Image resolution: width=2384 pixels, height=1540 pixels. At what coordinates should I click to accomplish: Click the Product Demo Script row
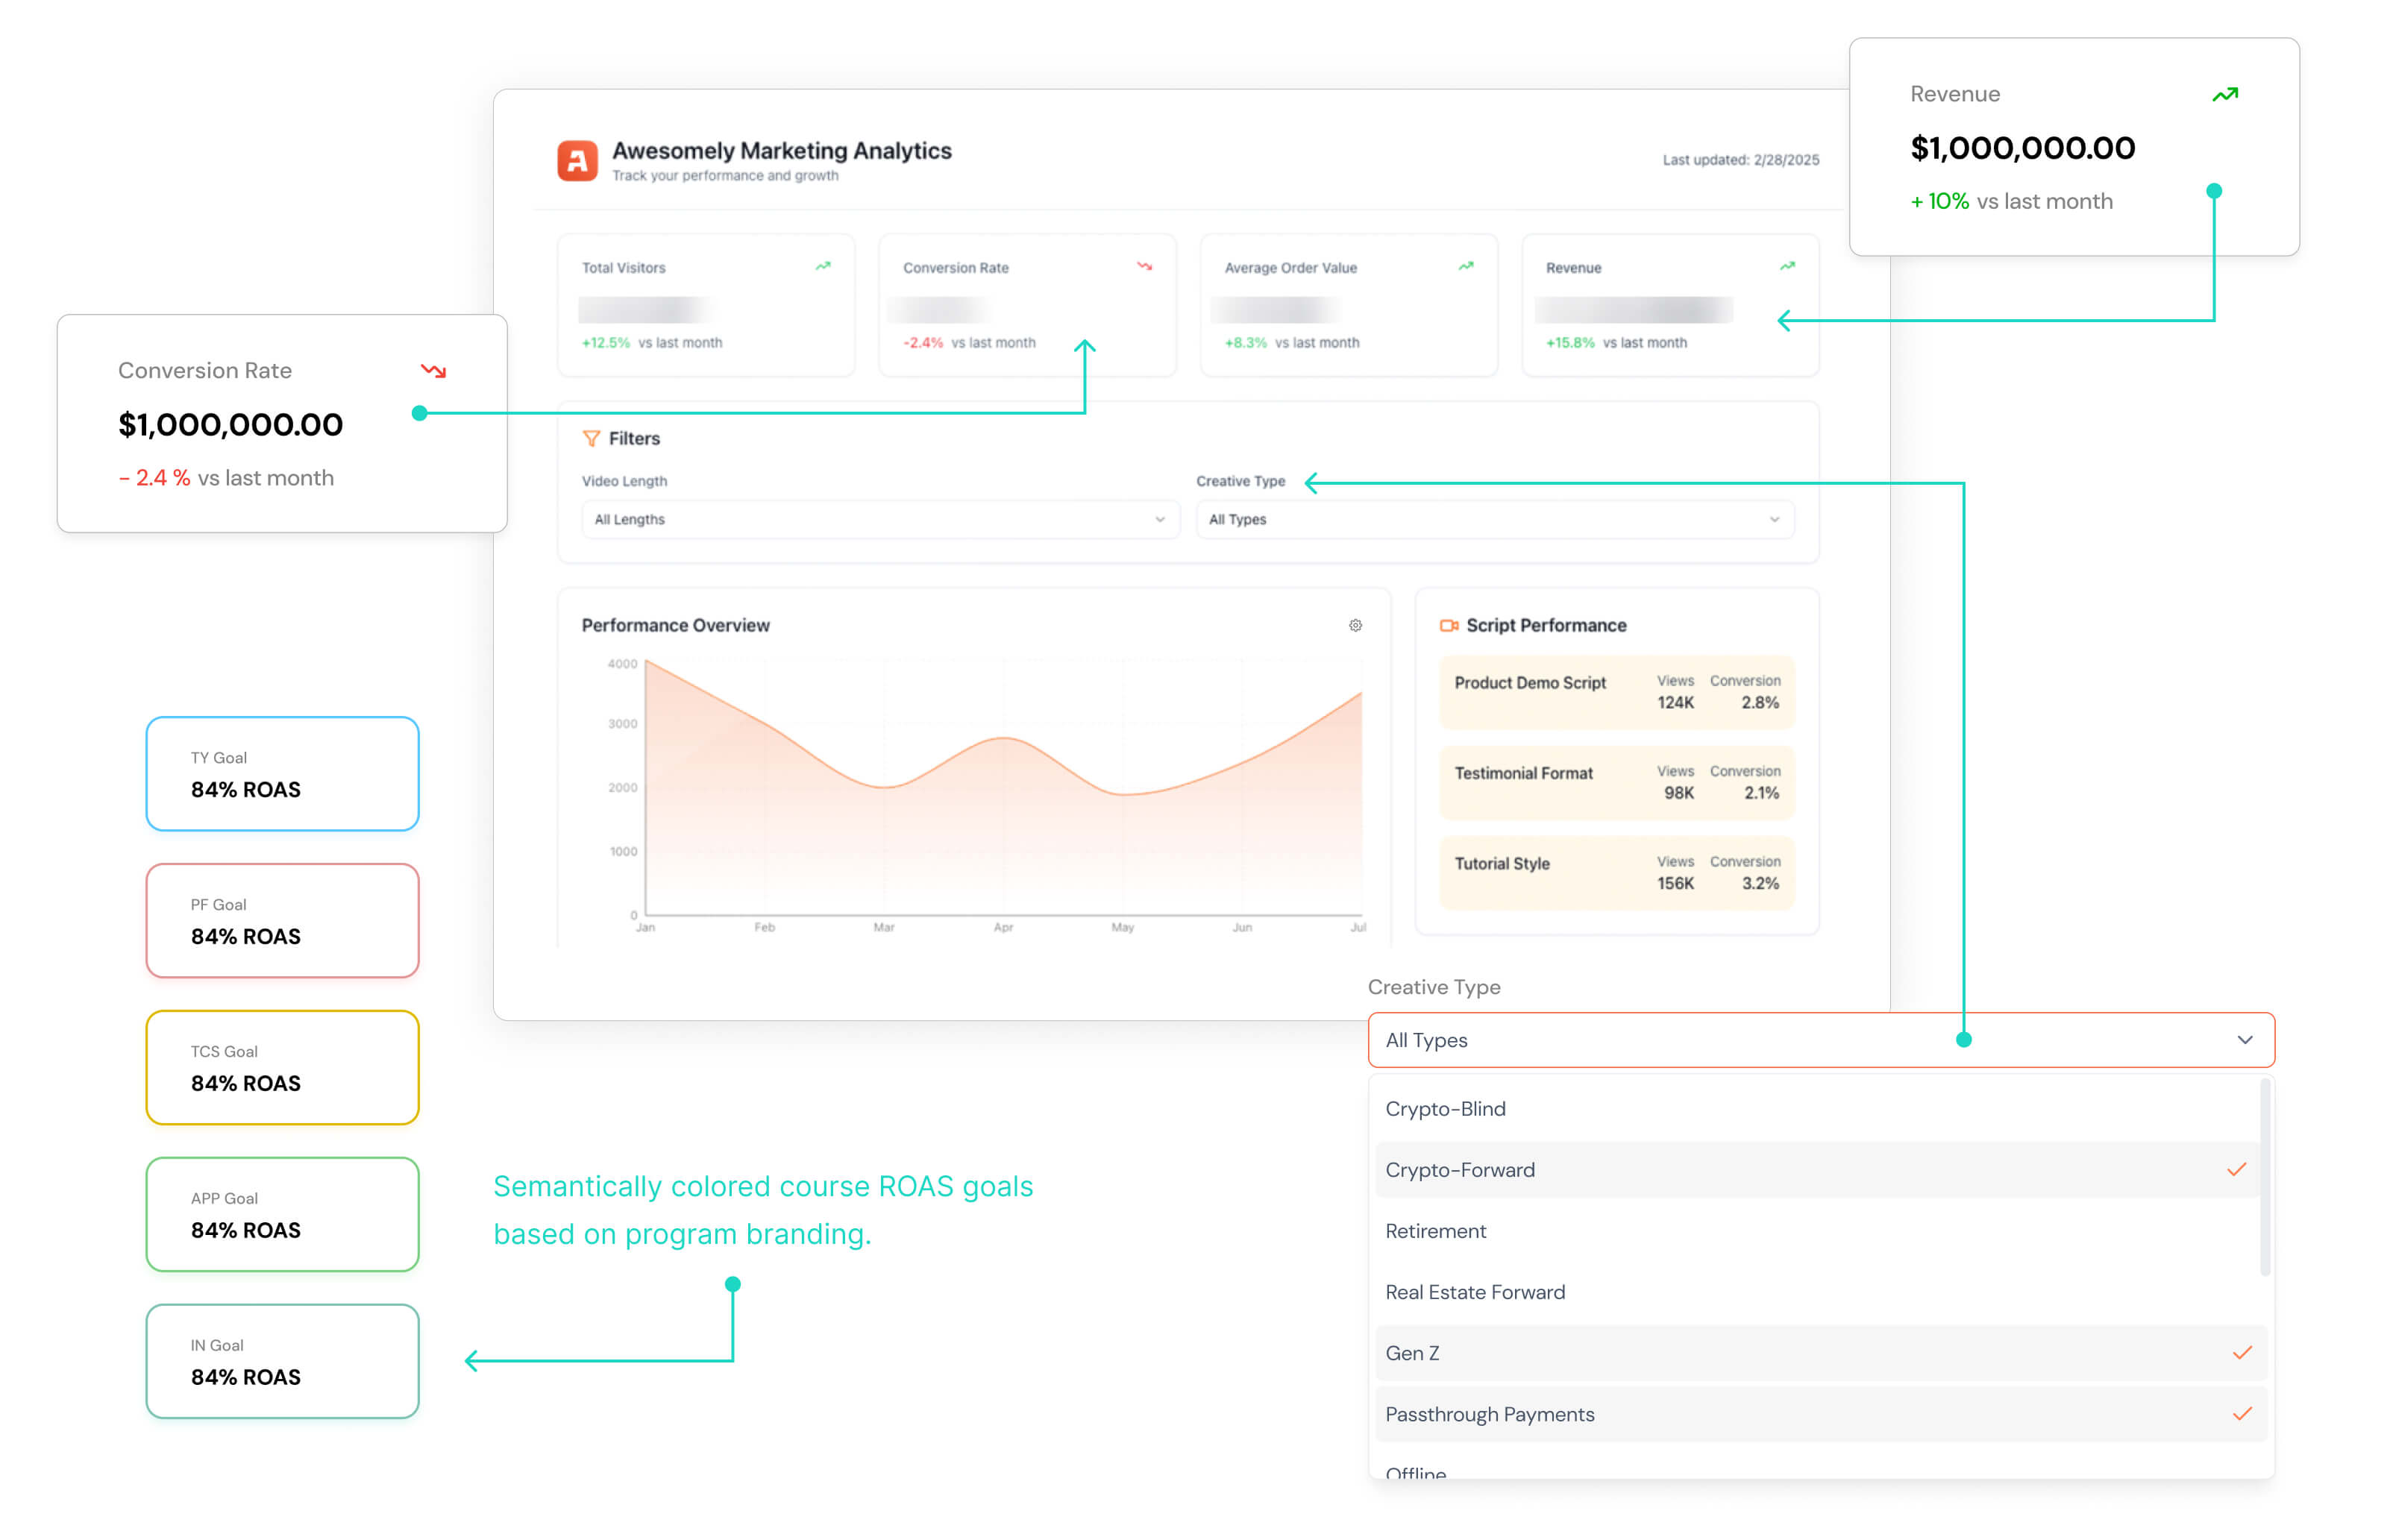(1616, 692)
